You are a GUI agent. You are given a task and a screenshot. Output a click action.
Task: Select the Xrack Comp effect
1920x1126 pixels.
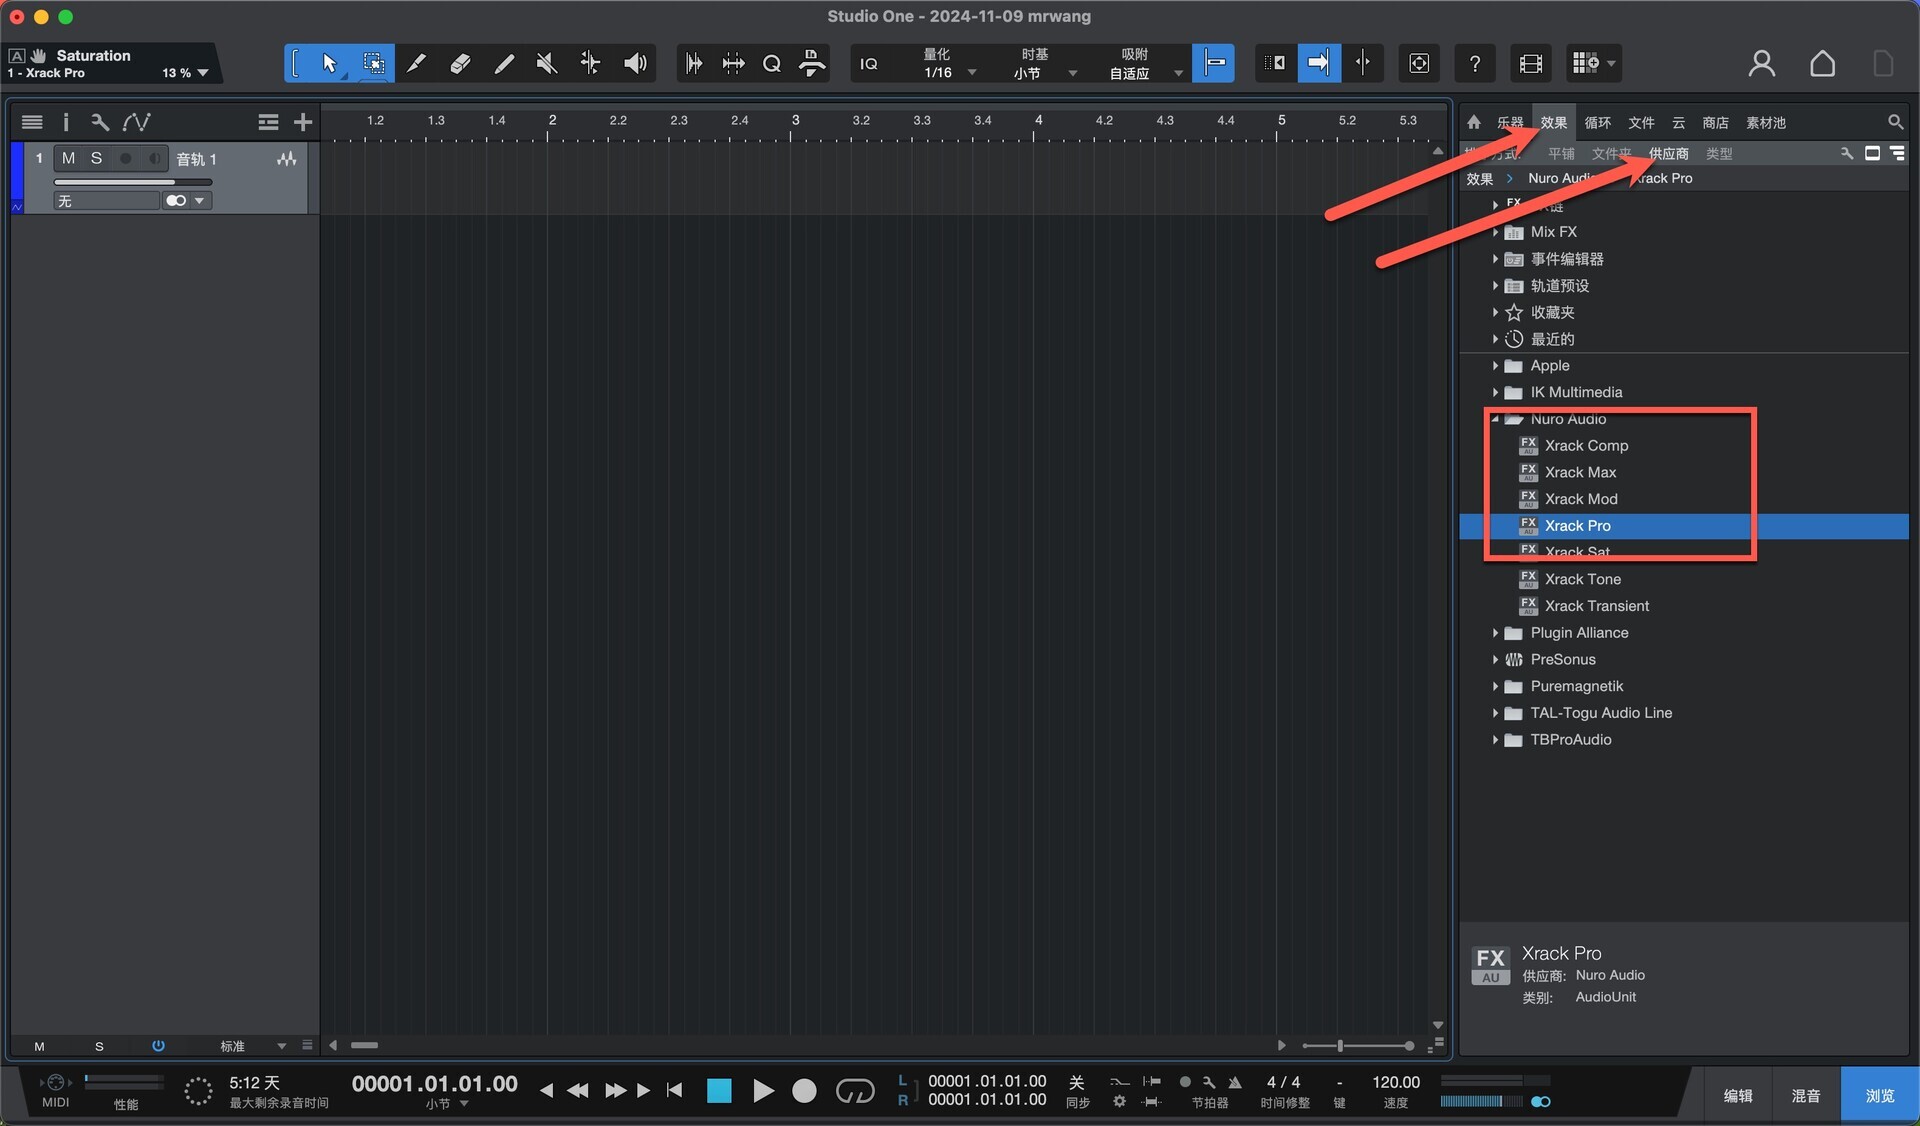[1586, 445]
